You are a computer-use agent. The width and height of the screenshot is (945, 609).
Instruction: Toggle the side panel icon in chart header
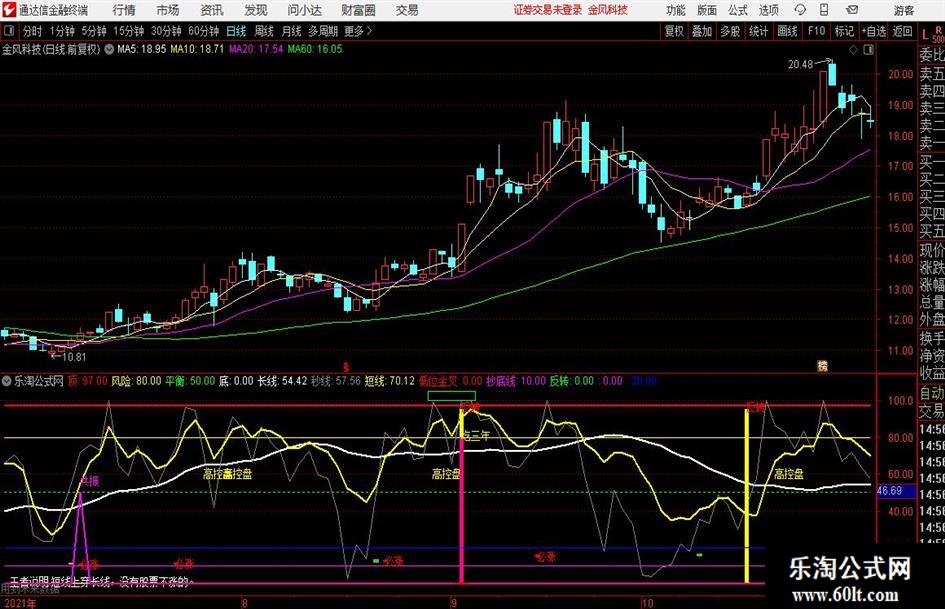868,50
